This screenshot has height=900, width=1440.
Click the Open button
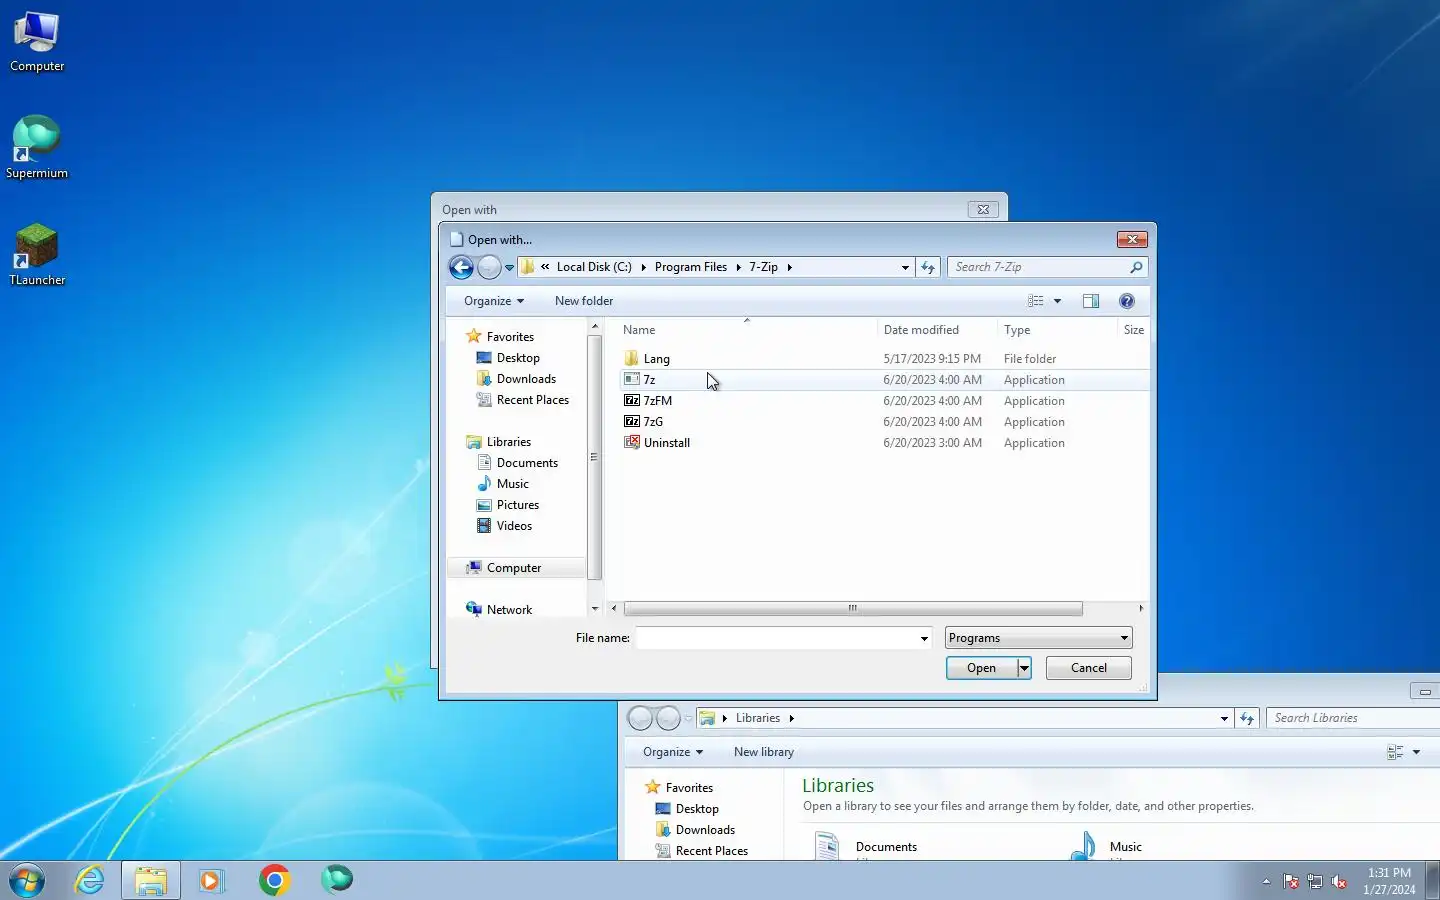click(982, 668)
